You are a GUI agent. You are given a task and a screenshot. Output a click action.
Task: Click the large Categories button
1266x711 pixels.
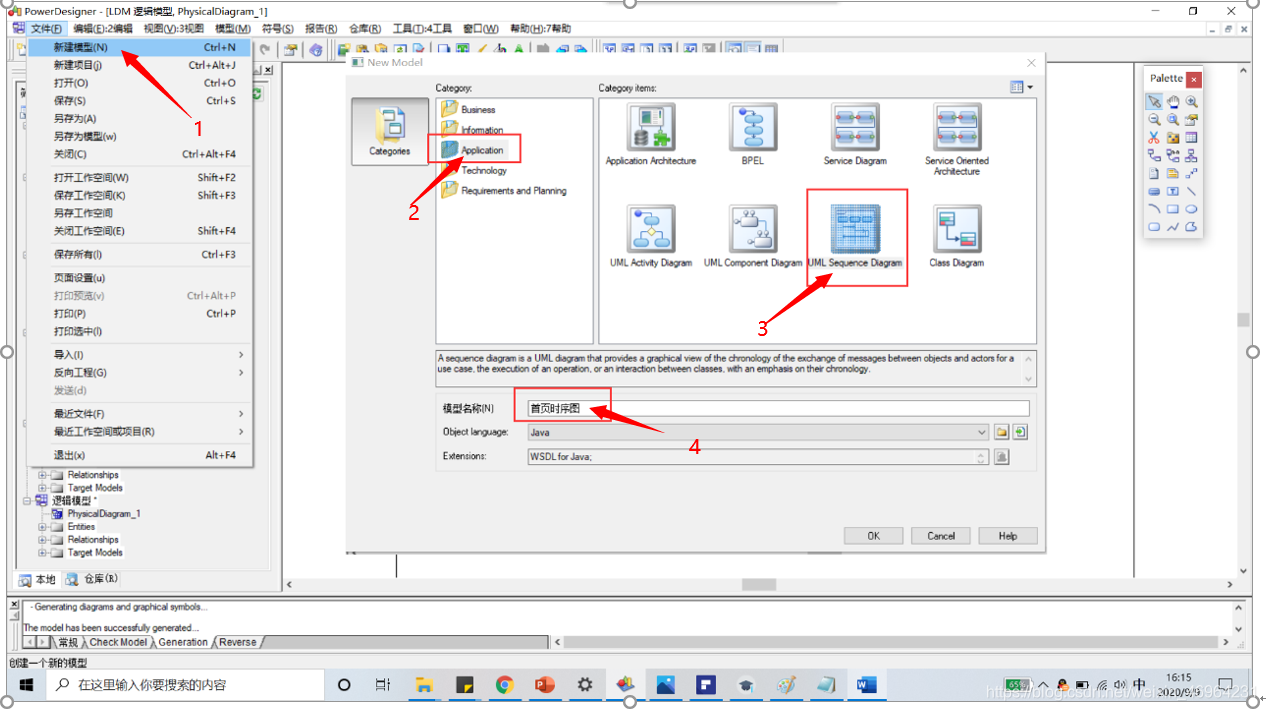pyautogui.click(x=390, y=131)
